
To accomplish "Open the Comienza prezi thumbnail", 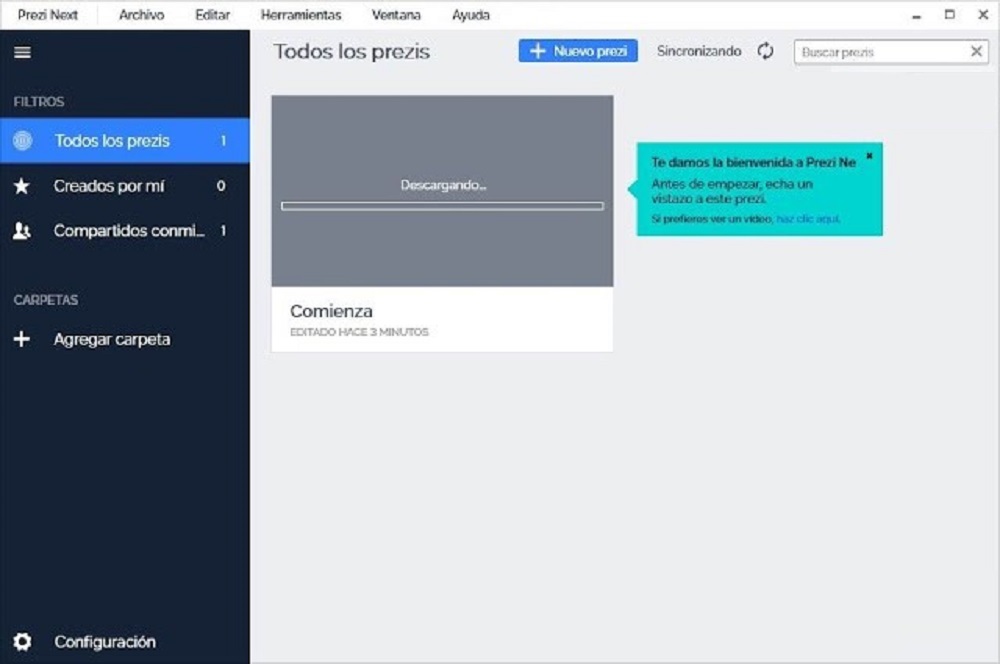I will pos(442,191).
